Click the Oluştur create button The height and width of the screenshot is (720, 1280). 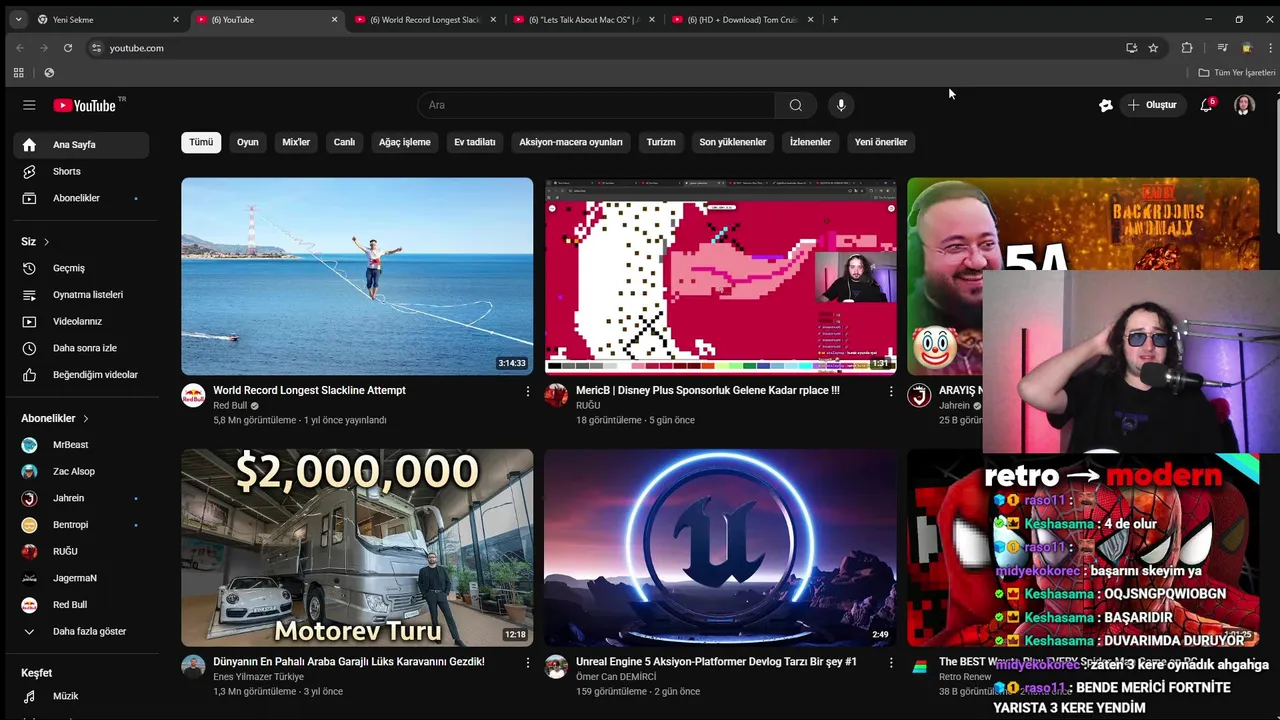click(1152, 105)
